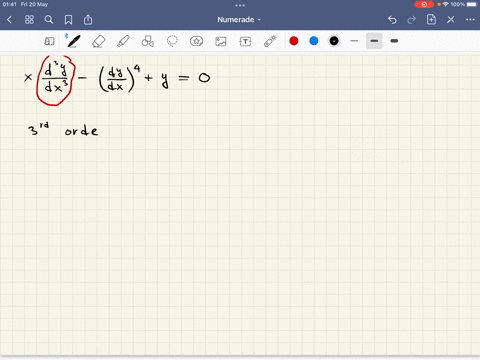
Task: Select the Lasso selection tool
Action: [172, 41]
